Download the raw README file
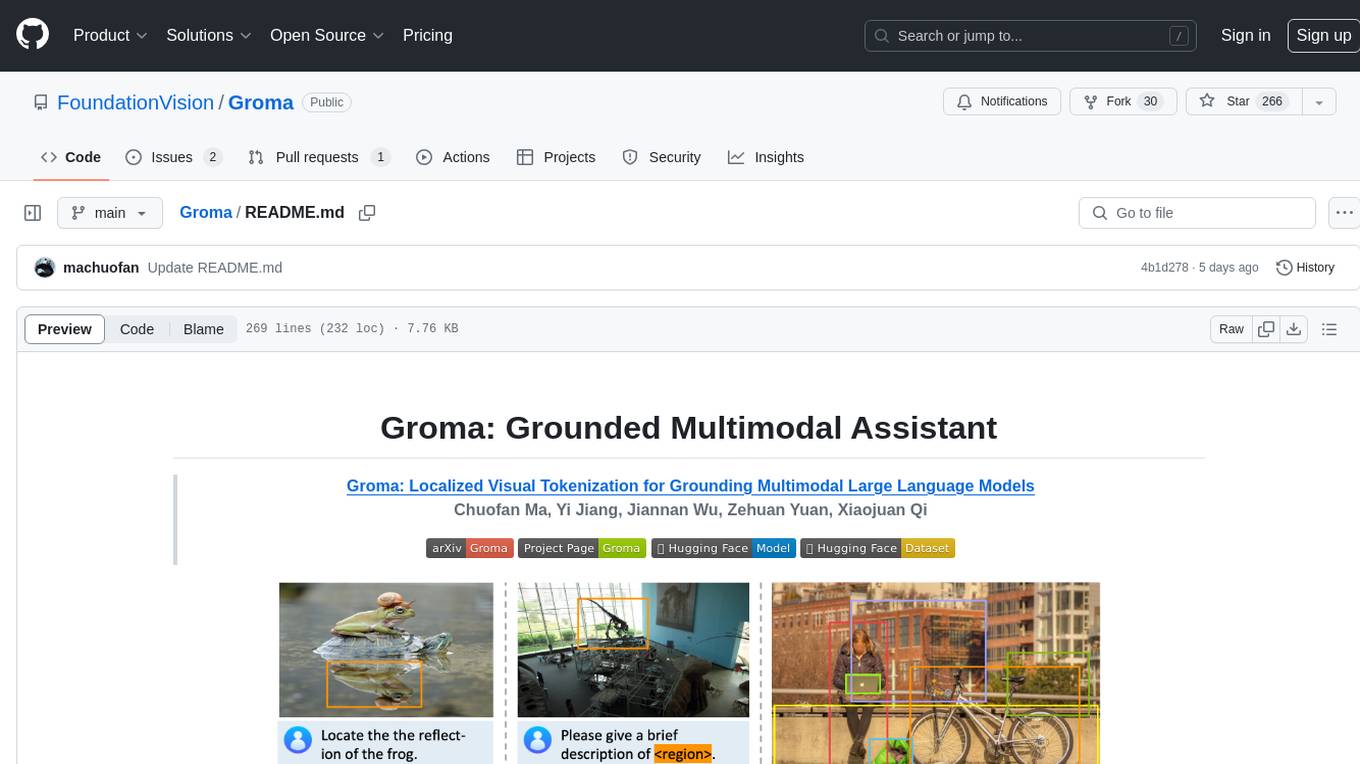The height and width of the screenshot is (764, 1360). point(1293,329)
